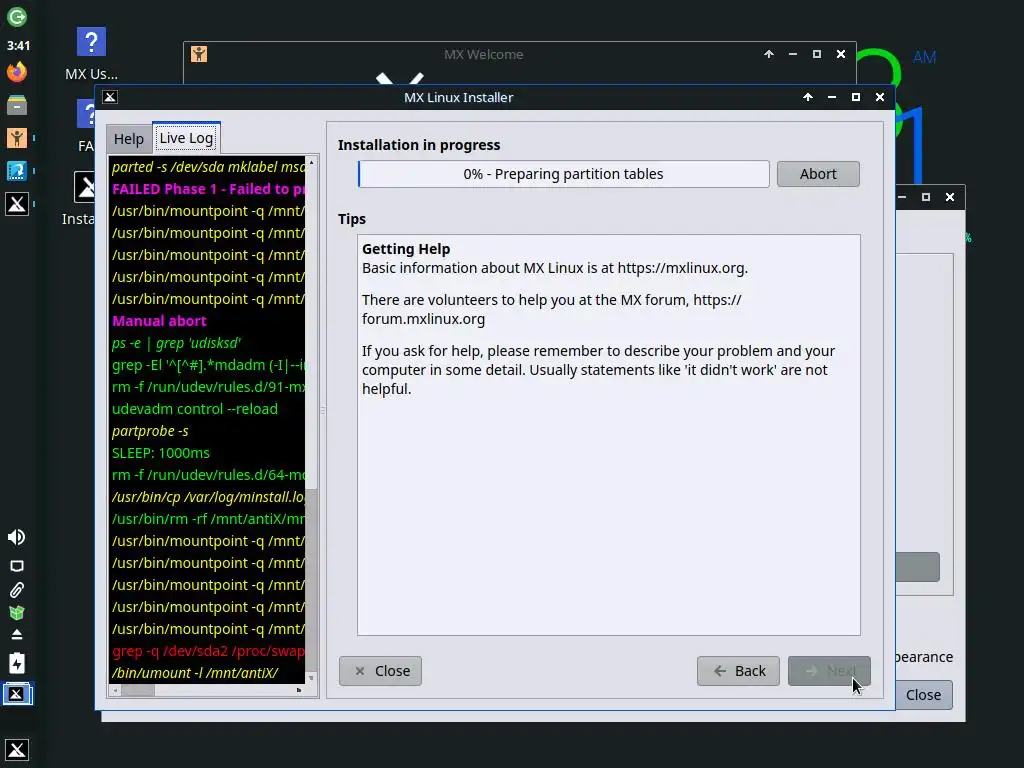1024x768 pixels.
Task: Click Close button in the background window
Action: pos(923,695)
